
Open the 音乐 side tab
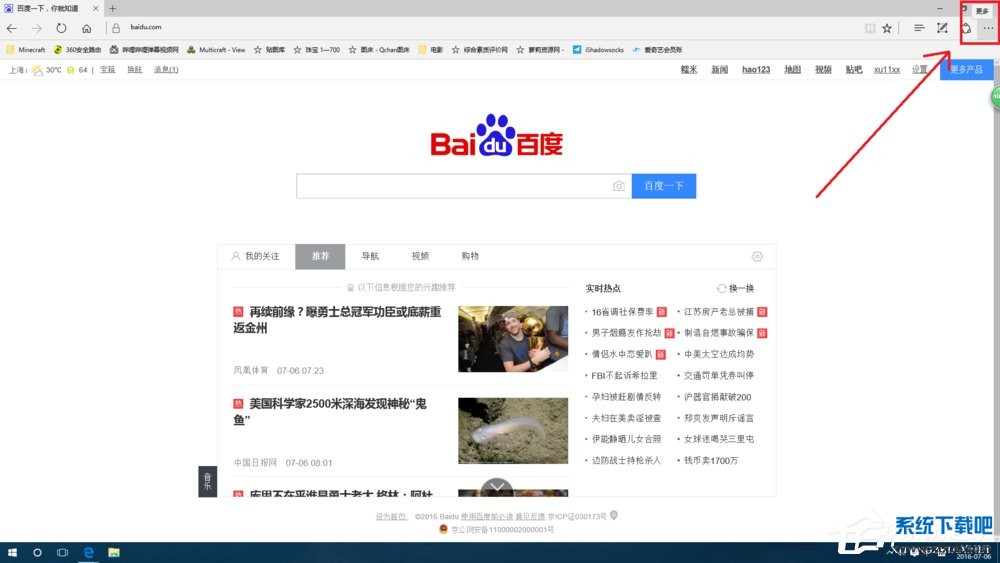(x=207, y=481)
